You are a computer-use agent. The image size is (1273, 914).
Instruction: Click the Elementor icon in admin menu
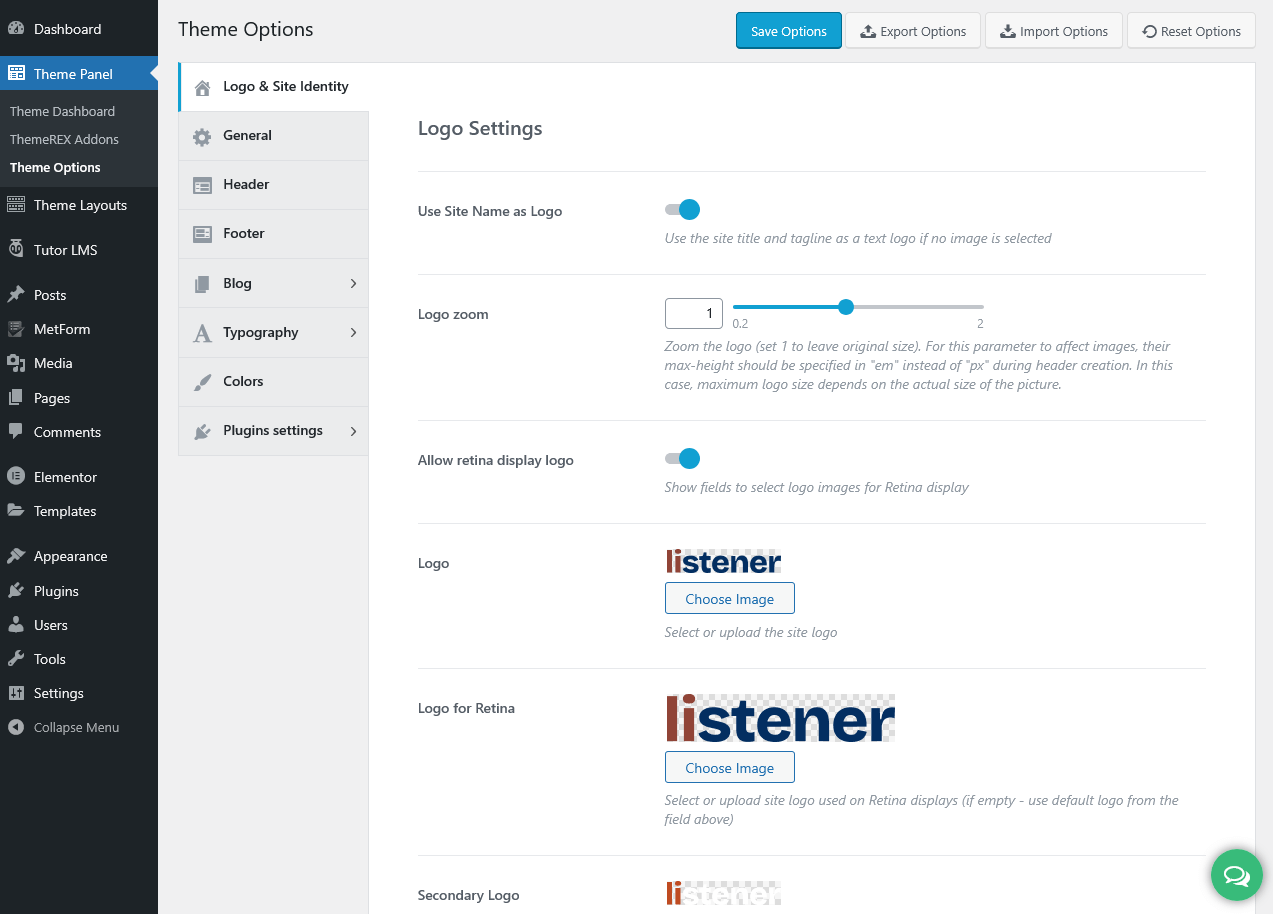coord(16,477)
